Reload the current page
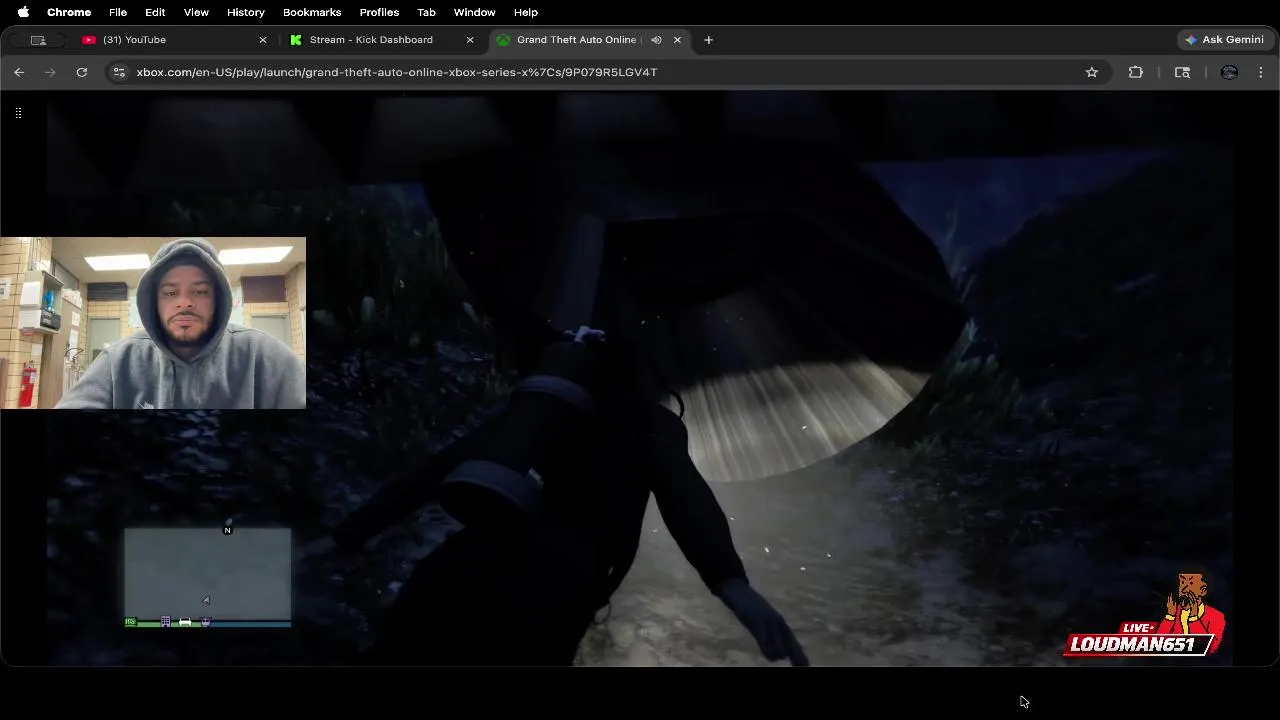This screenshot has width=1280, height=720. point(82,72)
